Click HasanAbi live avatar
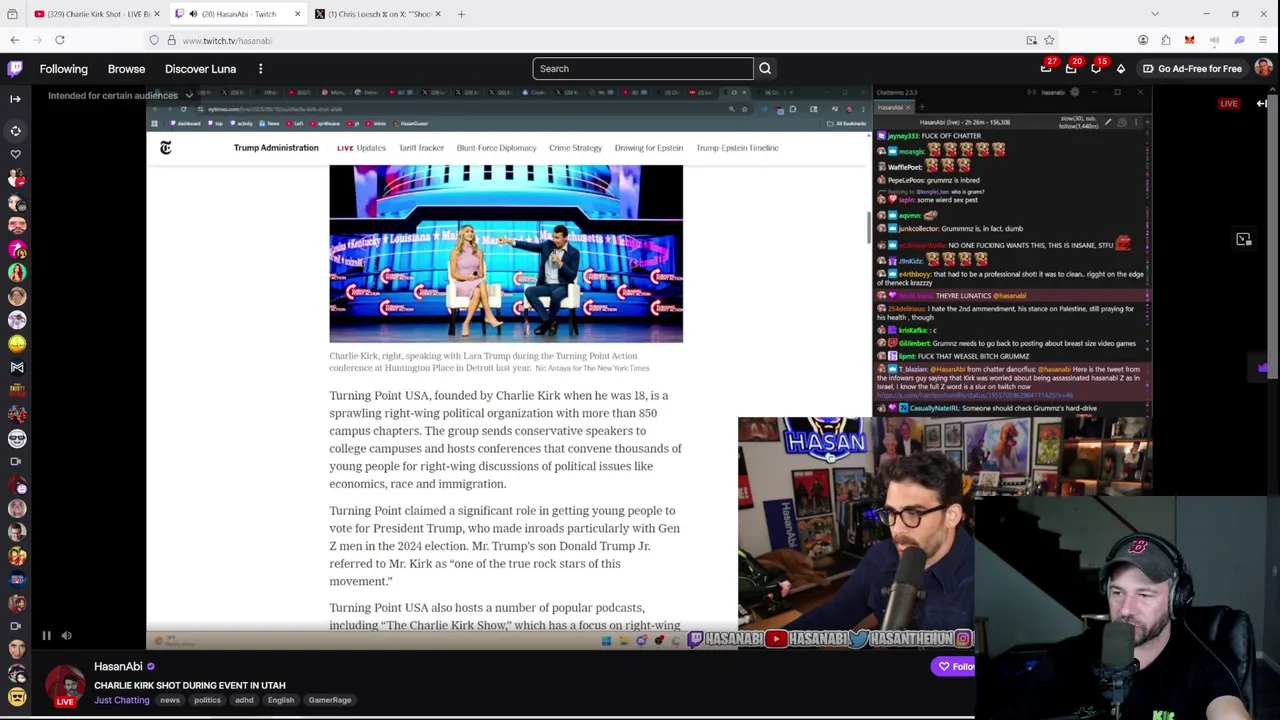Screen dimensions: 1280x720 pos(65,686)
